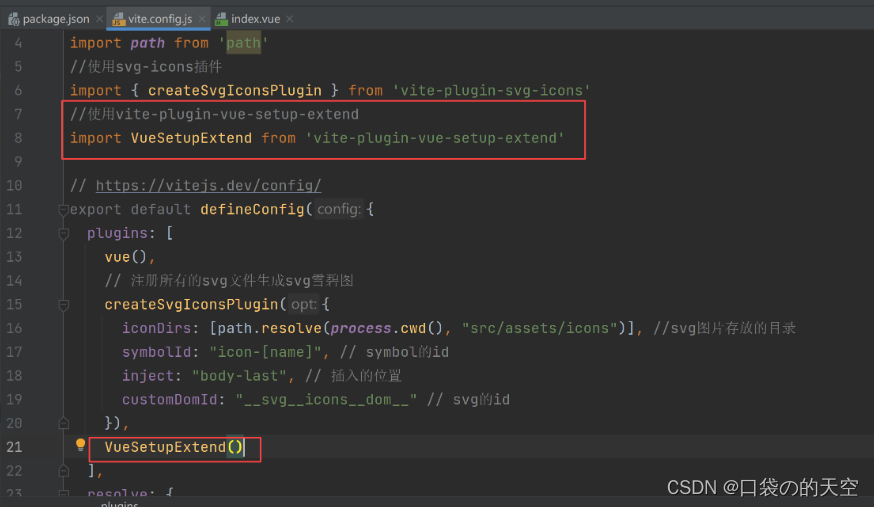This screenshot has width=874, height=507.
Task: Click the defineConfig function name
Action: (252, 209)
